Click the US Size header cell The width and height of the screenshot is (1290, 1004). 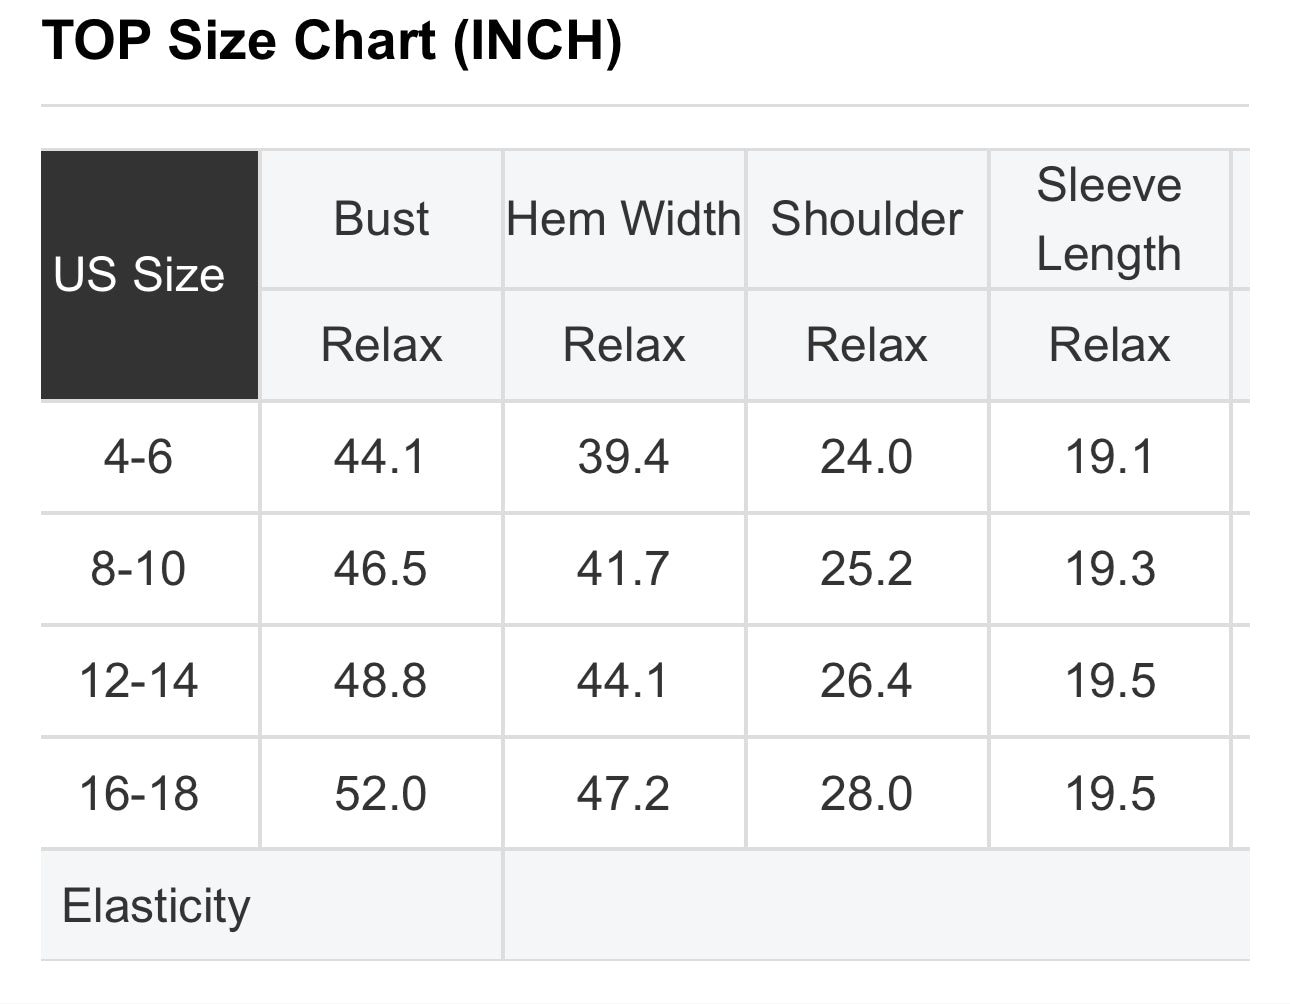pyautogui.click(x=149, y=275)
